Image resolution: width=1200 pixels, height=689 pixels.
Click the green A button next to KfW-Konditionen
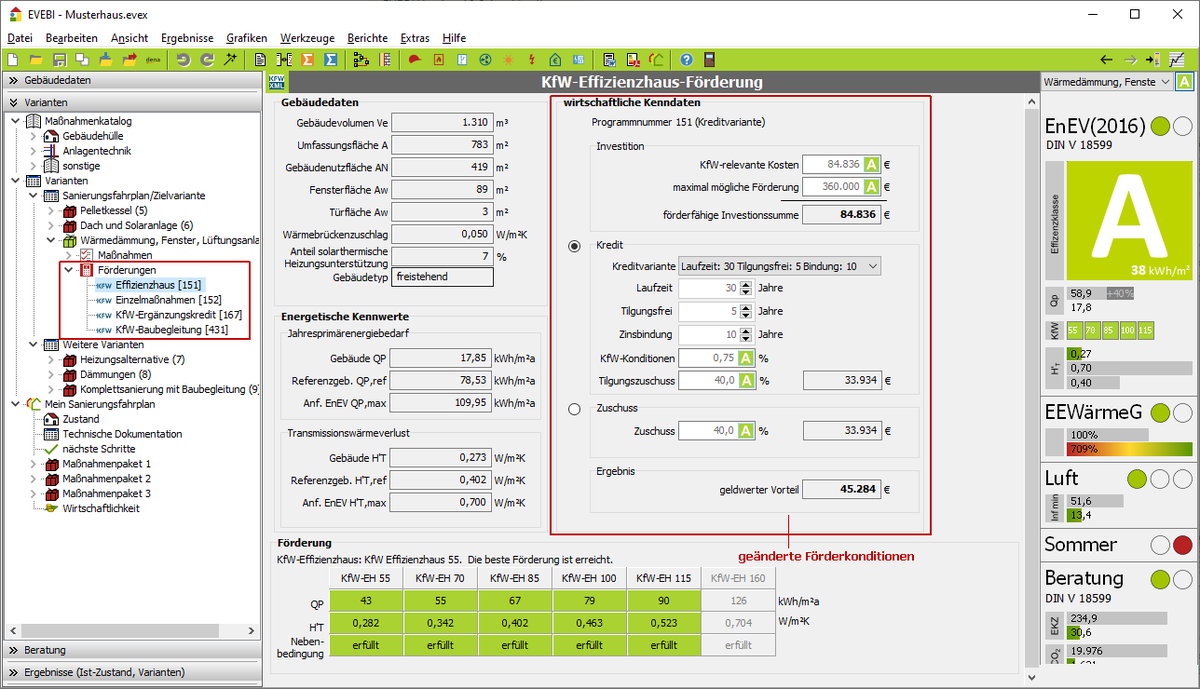pos(746,358)
